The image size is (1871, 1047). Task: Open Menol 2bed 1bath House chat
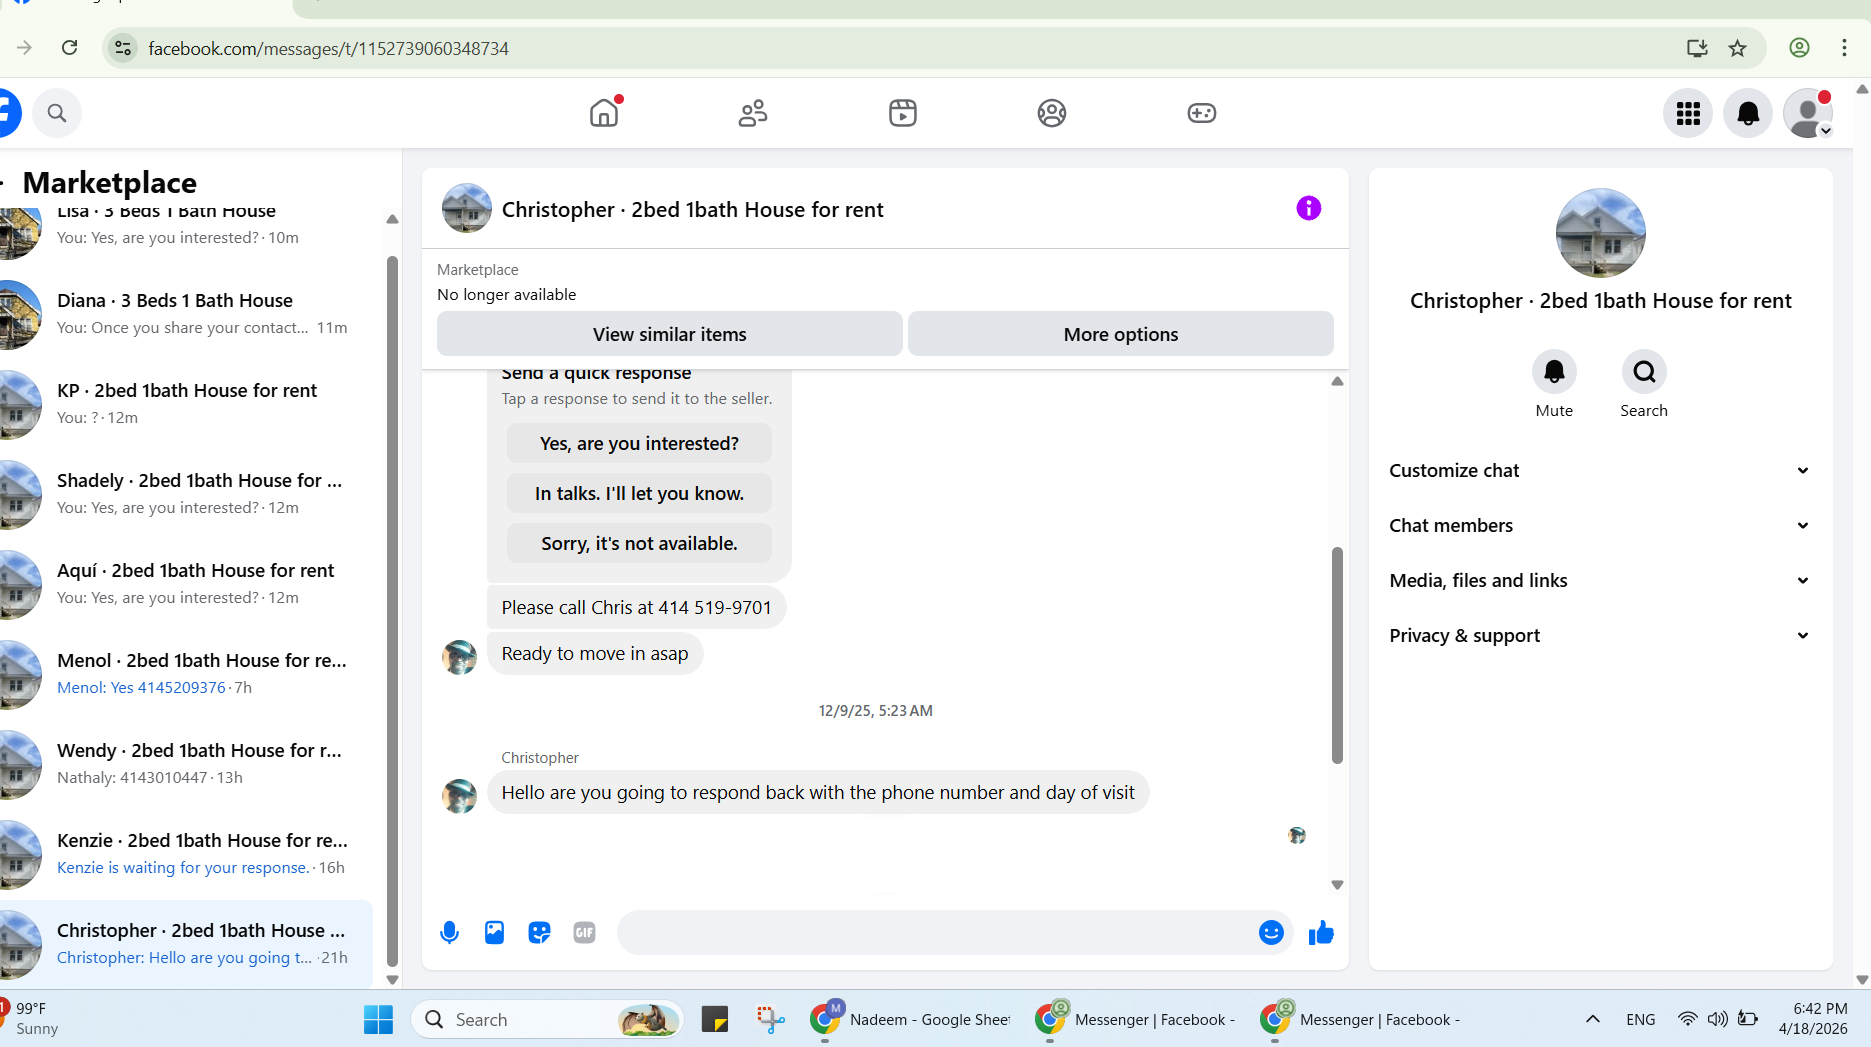click(186, 674)
